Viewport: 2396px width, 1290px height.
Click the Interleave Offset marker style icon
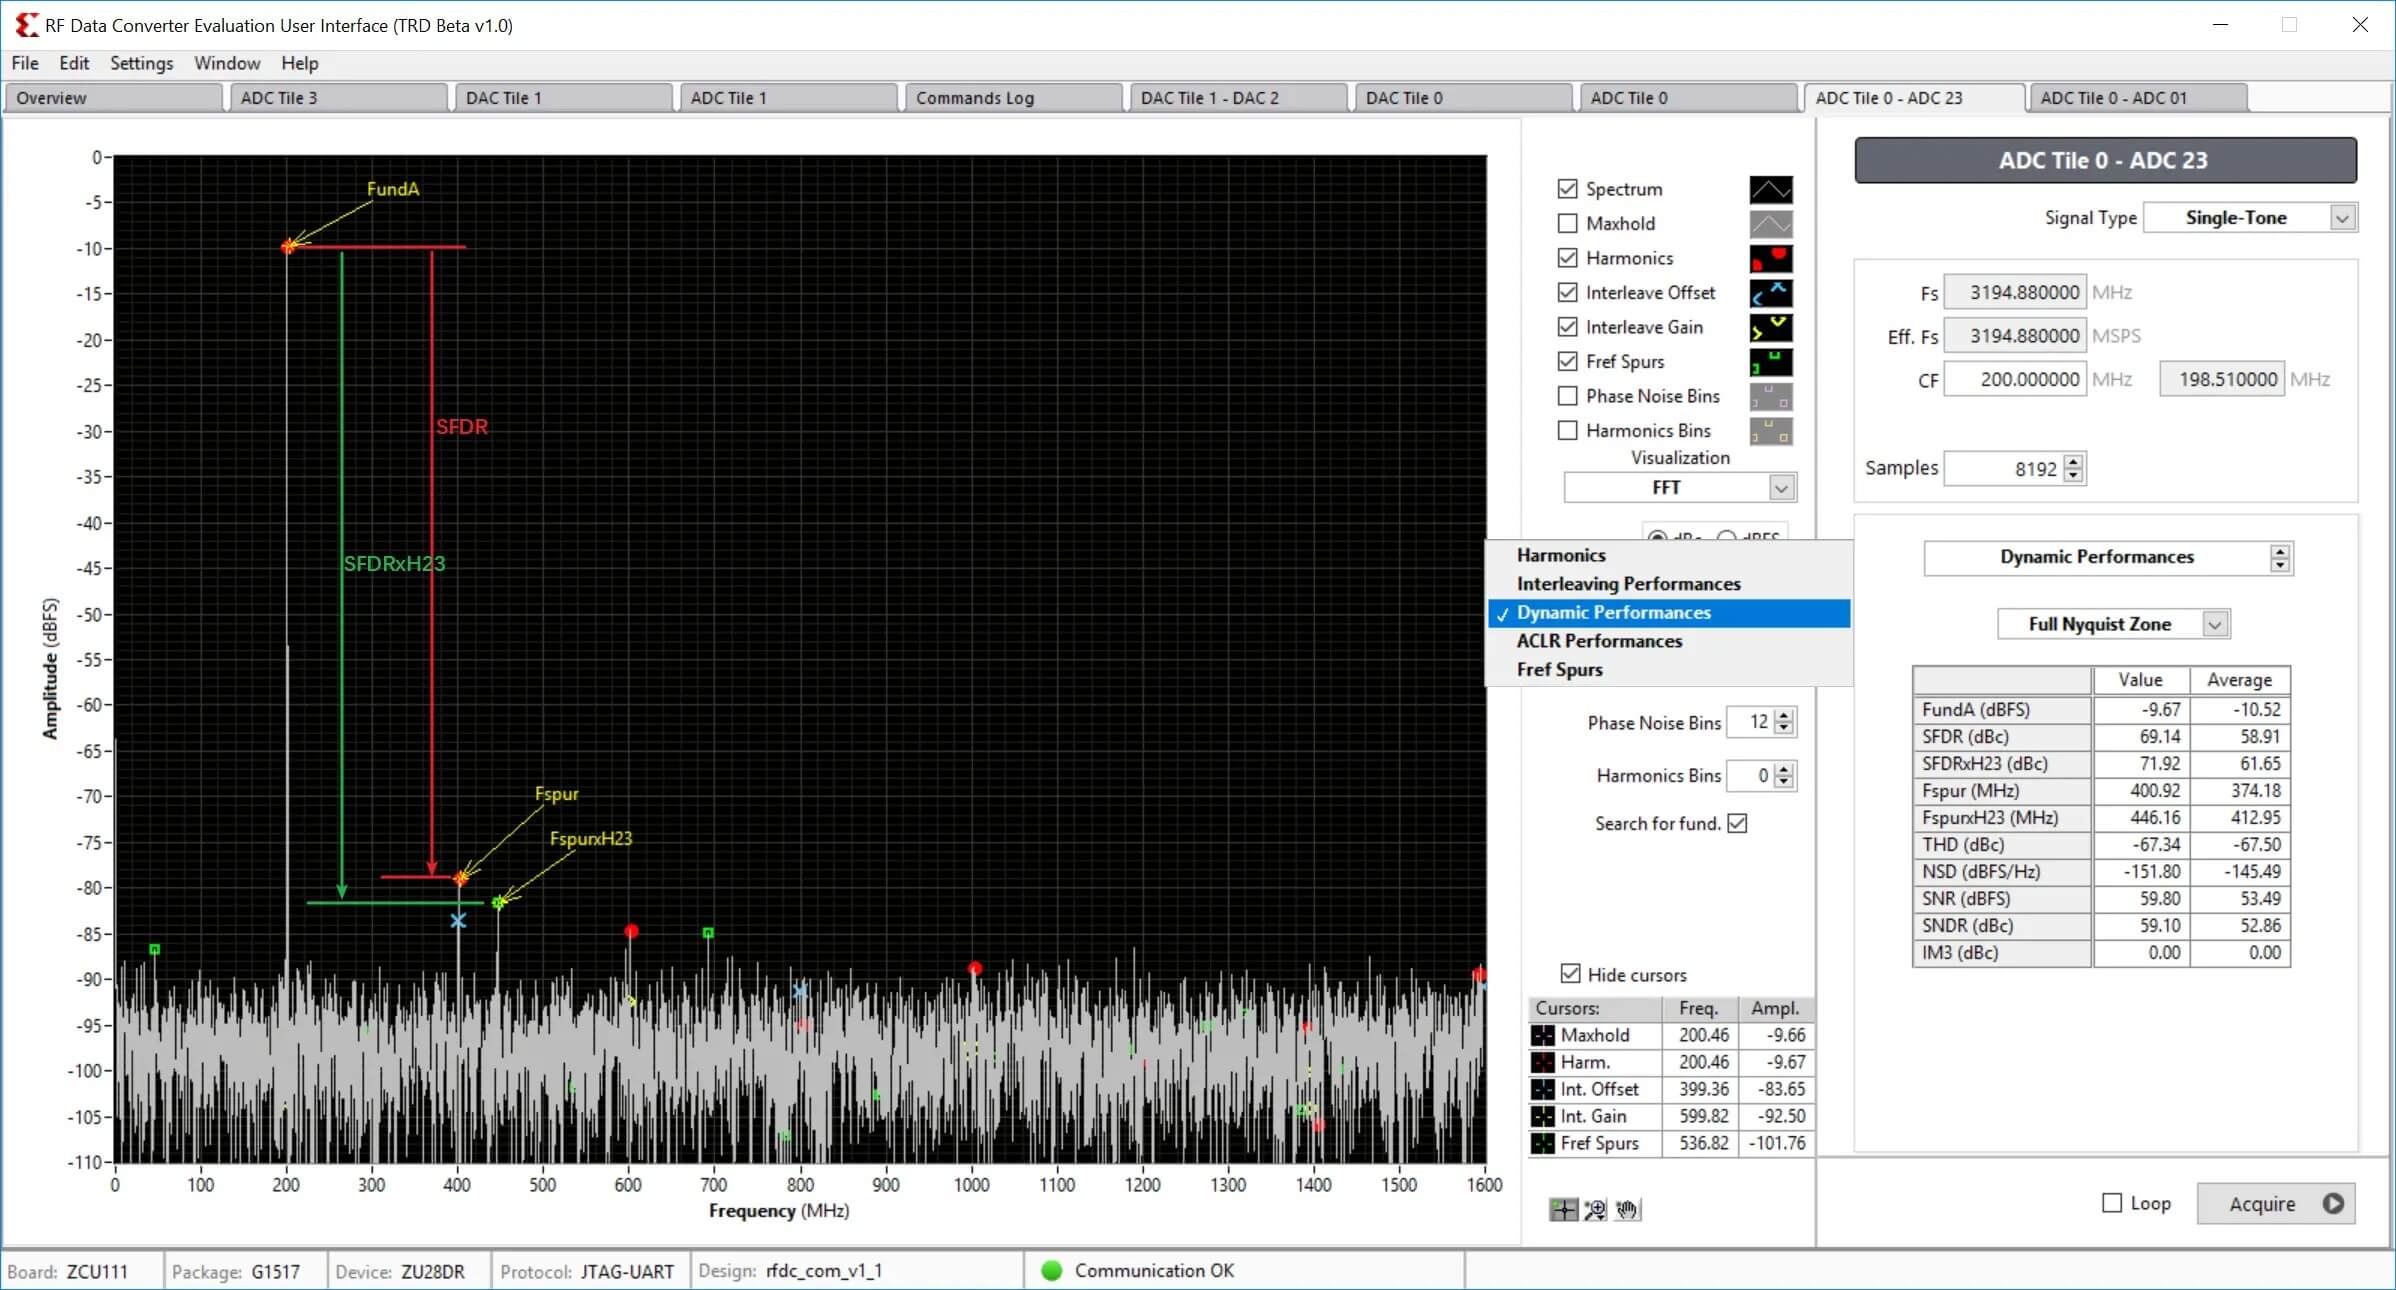(1770, 294)
